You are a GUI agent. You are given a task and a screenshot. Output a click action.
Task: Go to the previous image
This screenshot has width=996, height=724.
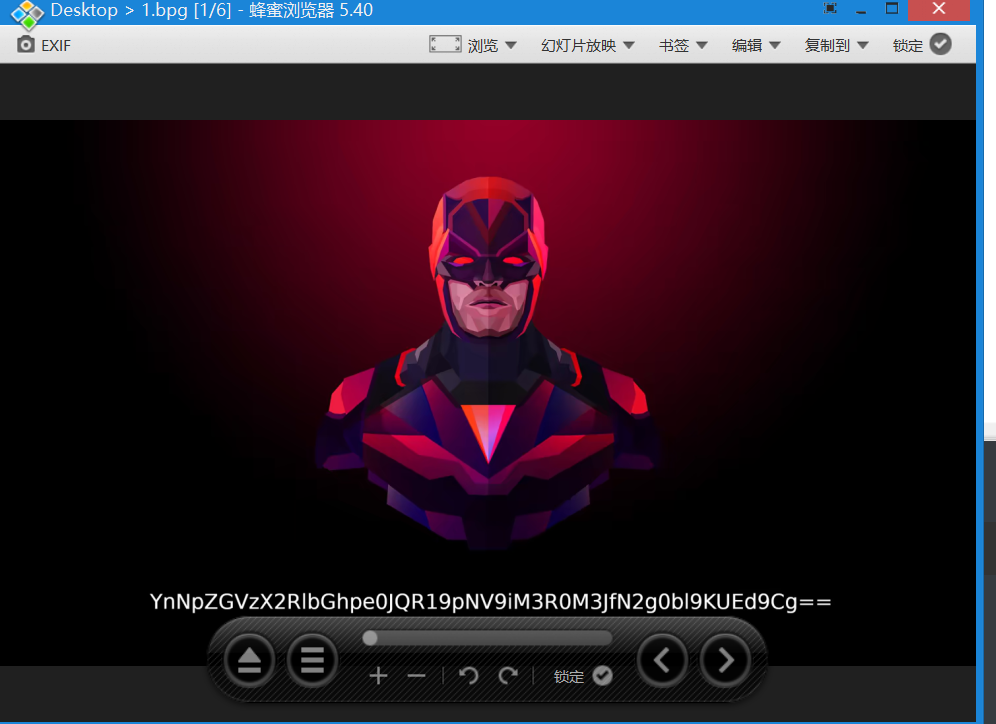click(663, 660)
